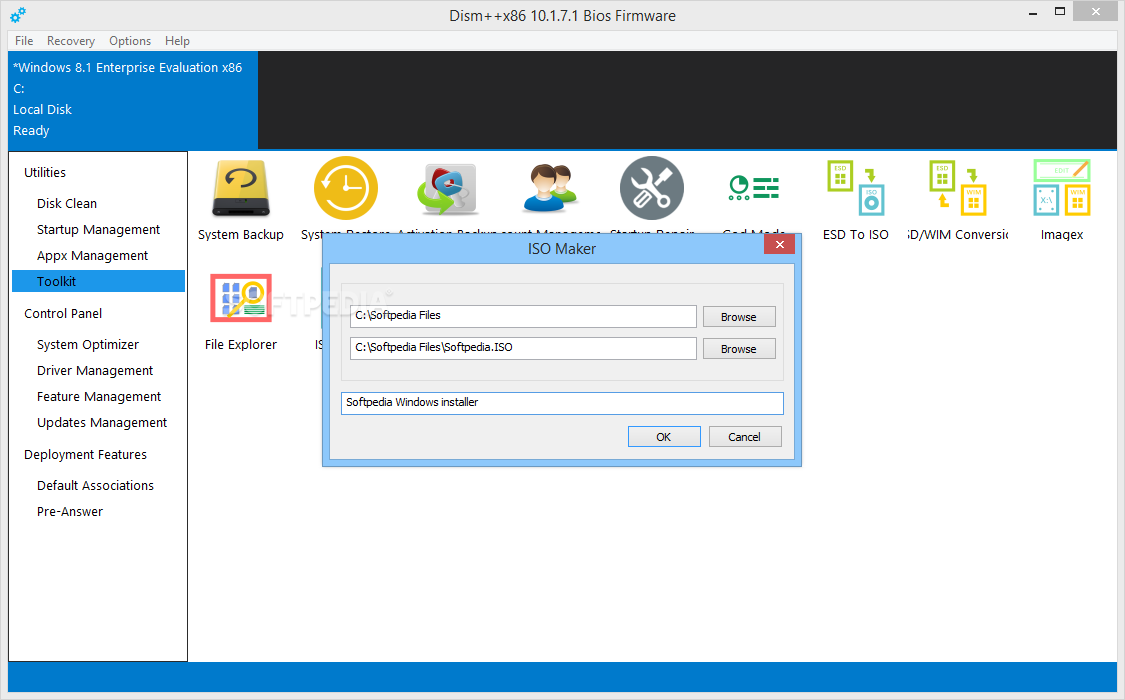Click the Control Panel section heading
This screenshot has width=1125, height=700.
(62, 313)
